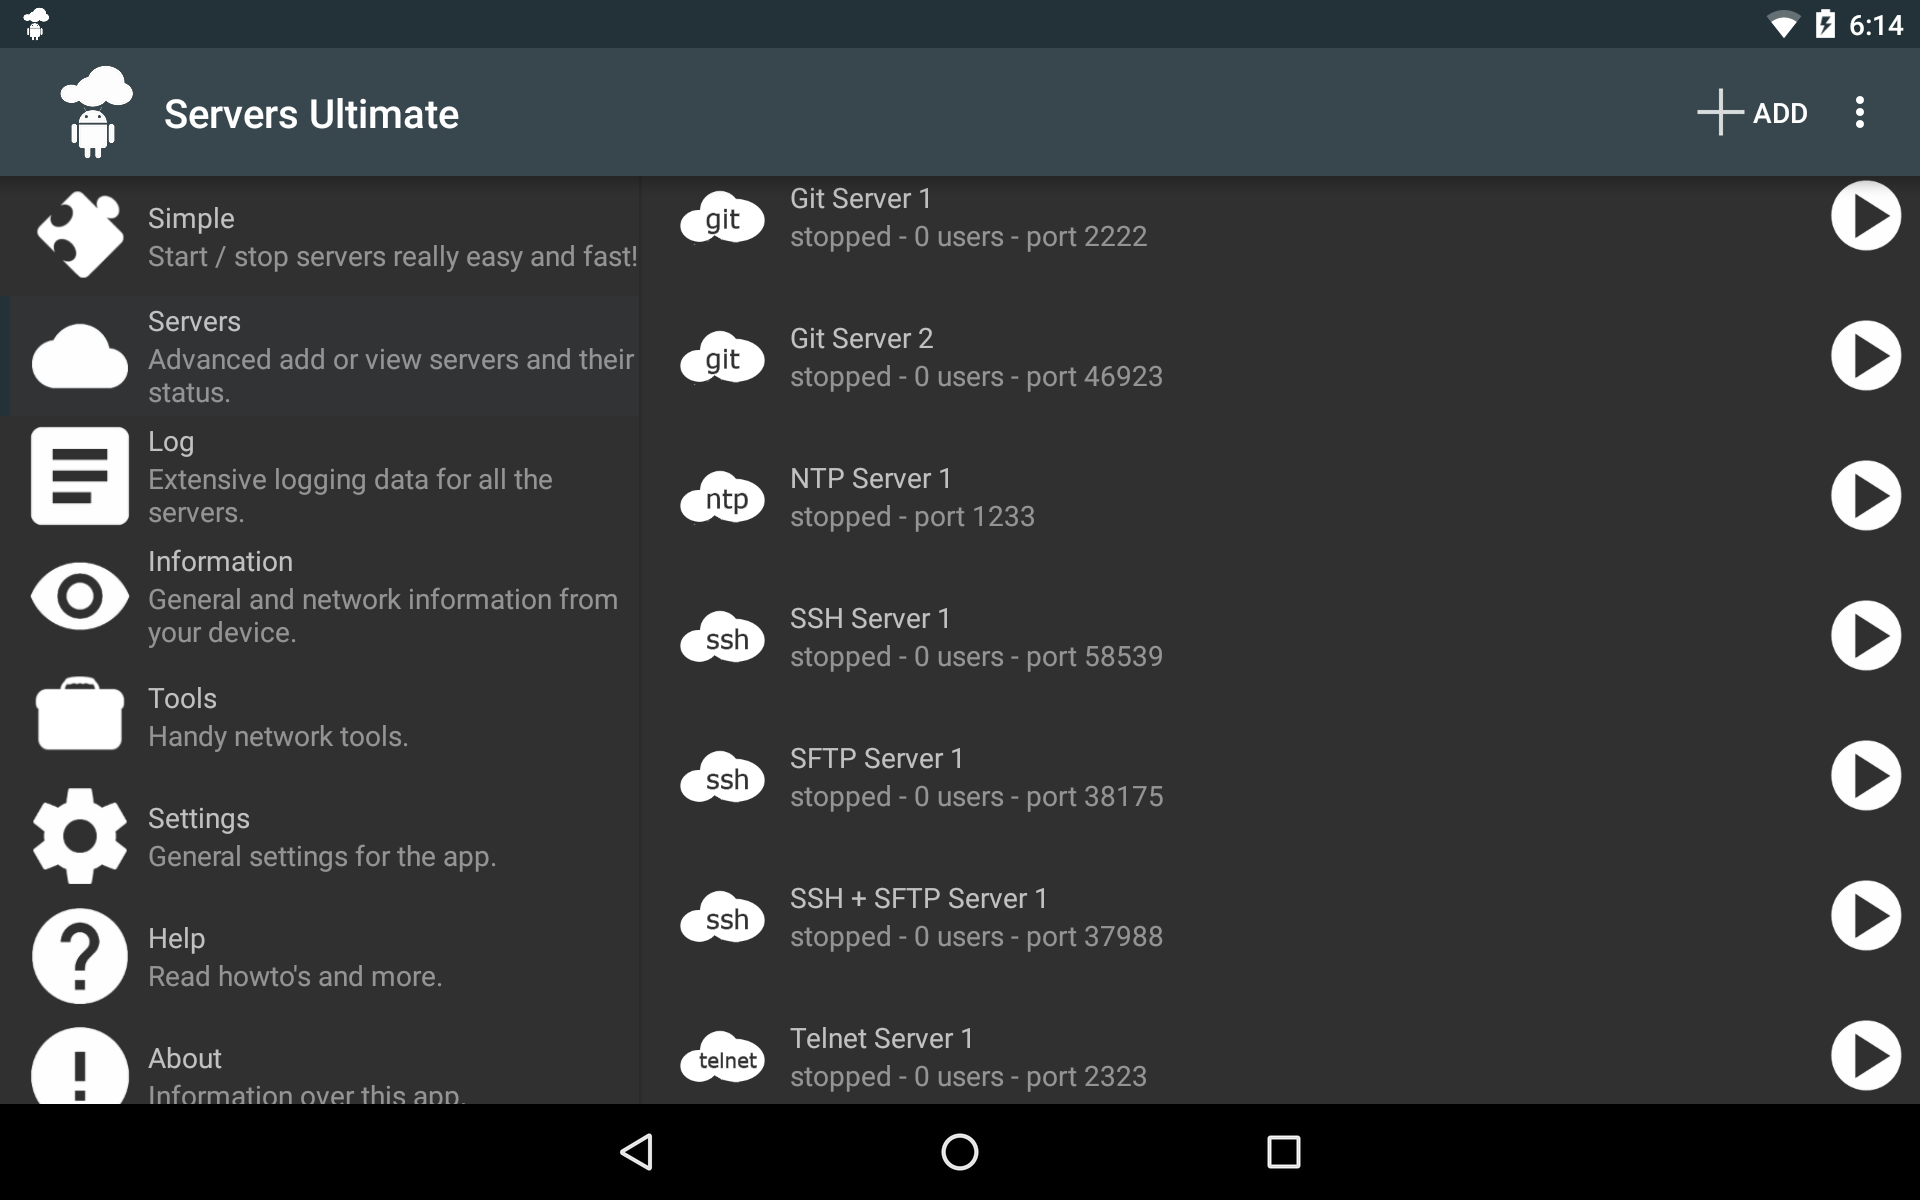Image resolution: width=1920 pixels, height=1200 pixels.
Task: Open the Log menu item
Action: [320, 476]
